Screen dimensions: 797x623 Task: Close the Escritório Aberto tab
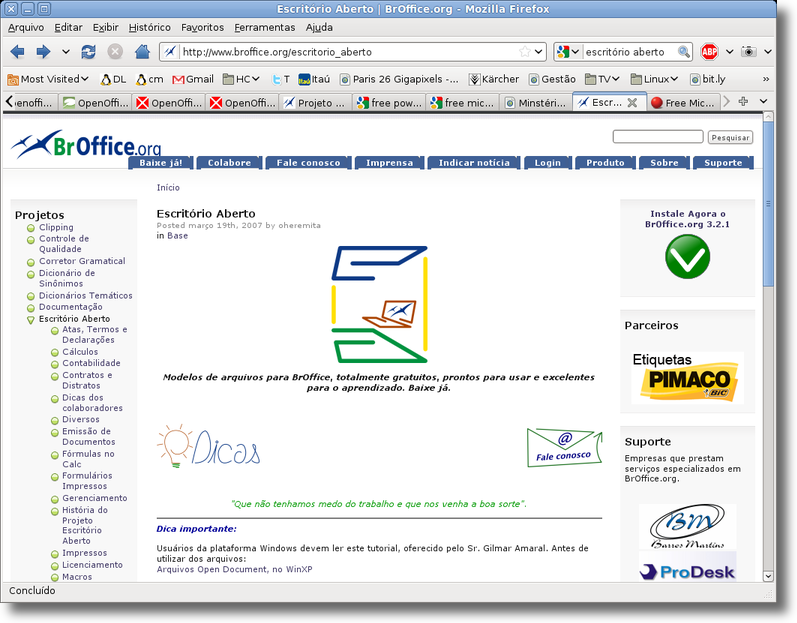tap(632, 103)
